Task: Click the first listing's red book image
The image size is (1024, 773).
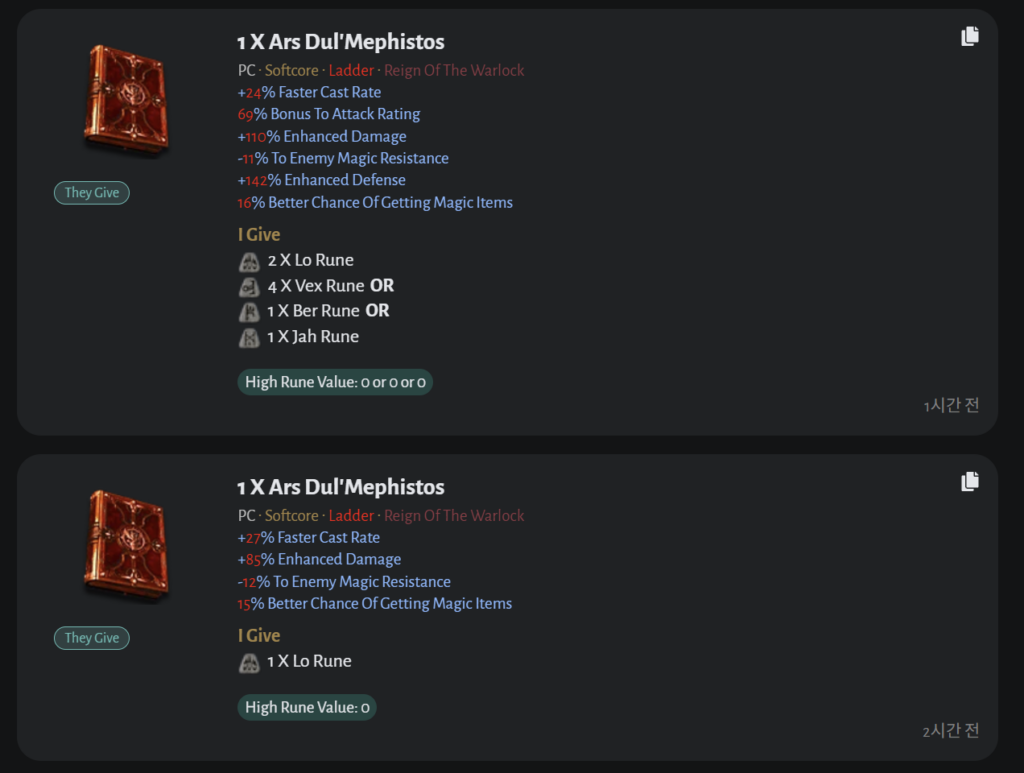Action: click(x=124, y=100)
